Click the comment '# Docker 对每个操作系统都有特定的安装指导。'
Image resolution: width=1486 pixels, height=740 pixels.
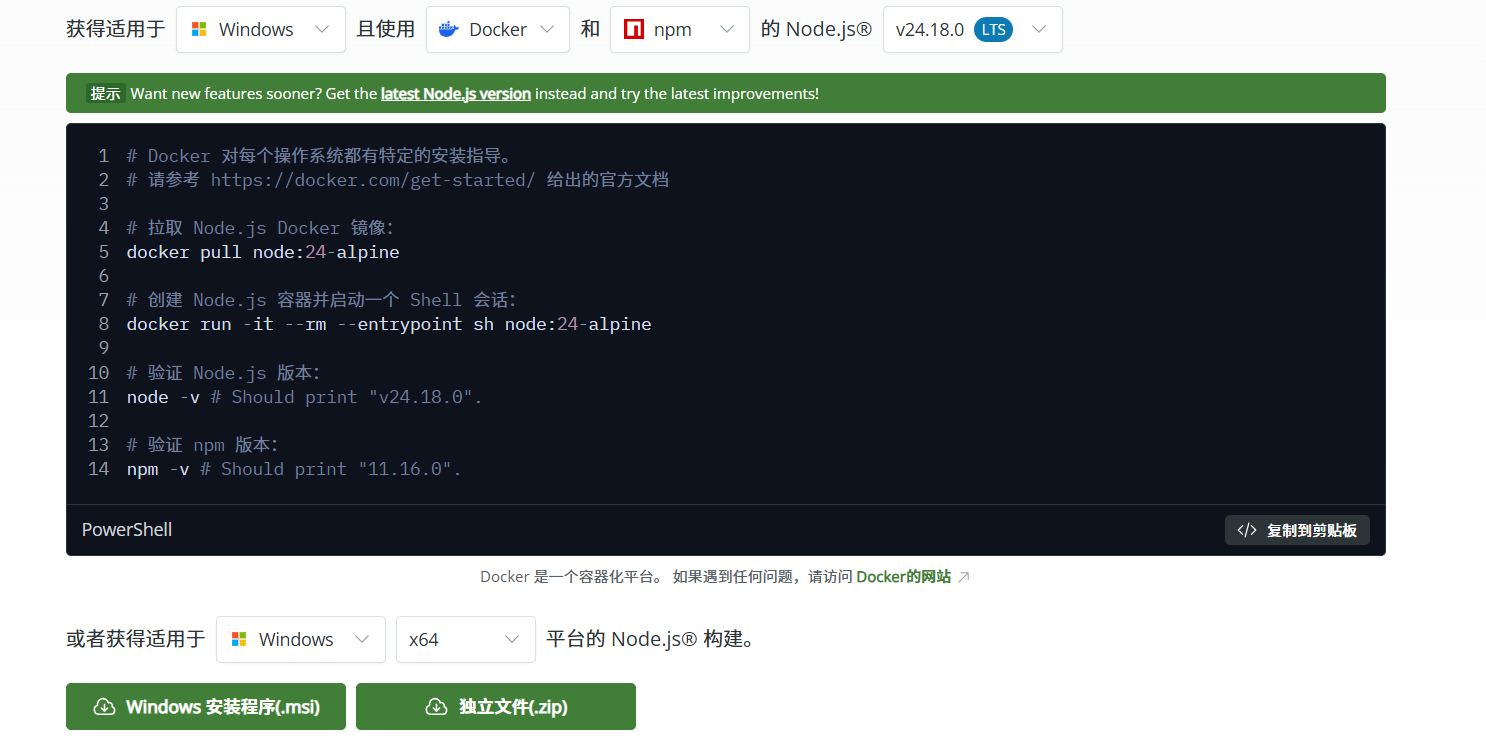point(319,156)
